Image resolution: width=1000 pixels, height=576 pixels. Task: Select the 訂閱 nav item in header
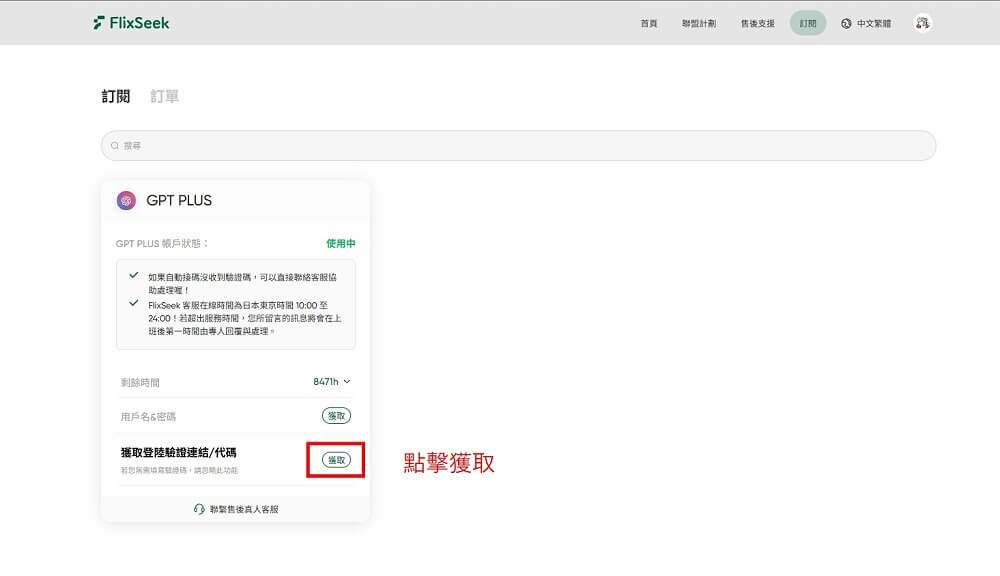coord(807,23)
